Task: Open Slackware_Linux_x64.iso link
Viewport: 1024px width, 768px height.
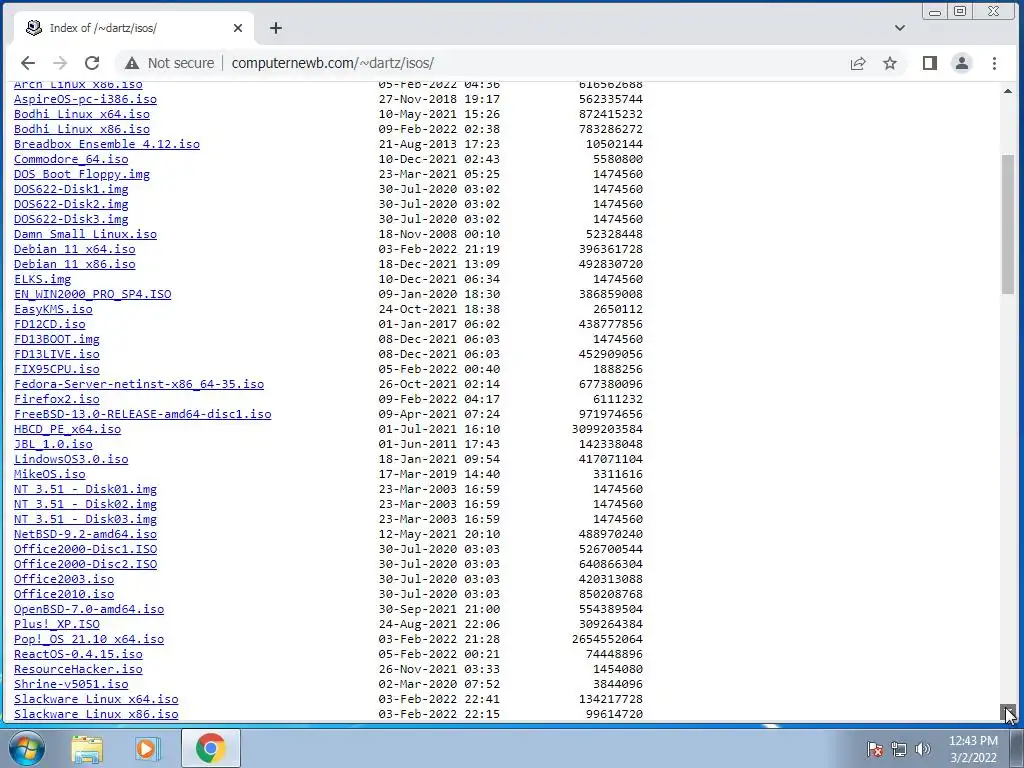Action: pos(96,700)
